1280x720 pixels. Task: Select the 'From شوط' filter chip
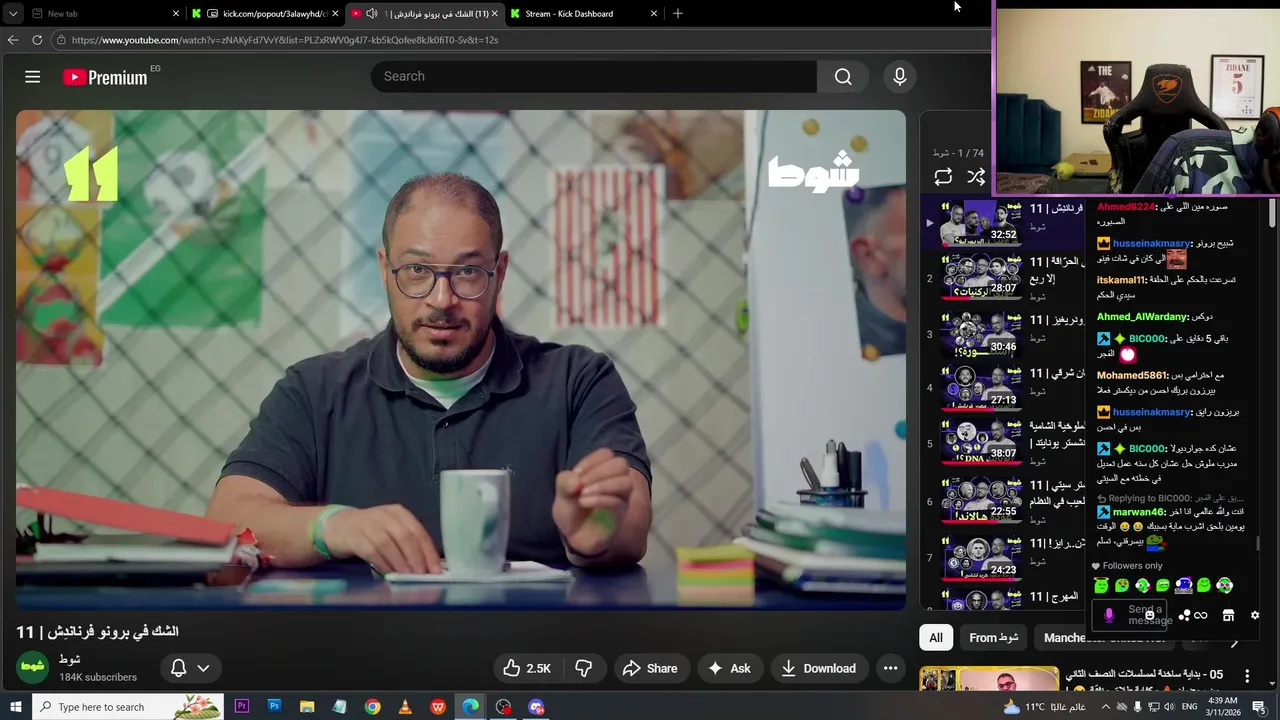(993, 638)
